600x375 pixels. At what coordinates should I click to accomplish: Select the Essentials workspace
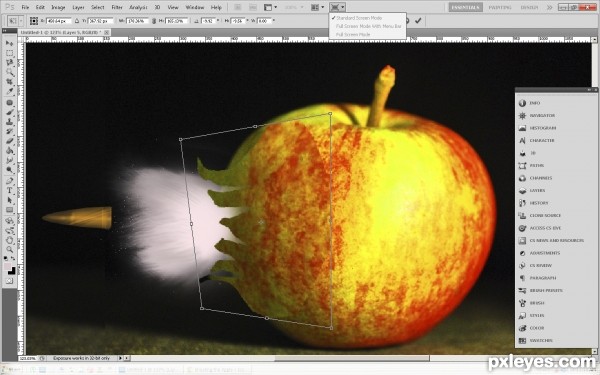pyautogui.click(x=465, y=7)
